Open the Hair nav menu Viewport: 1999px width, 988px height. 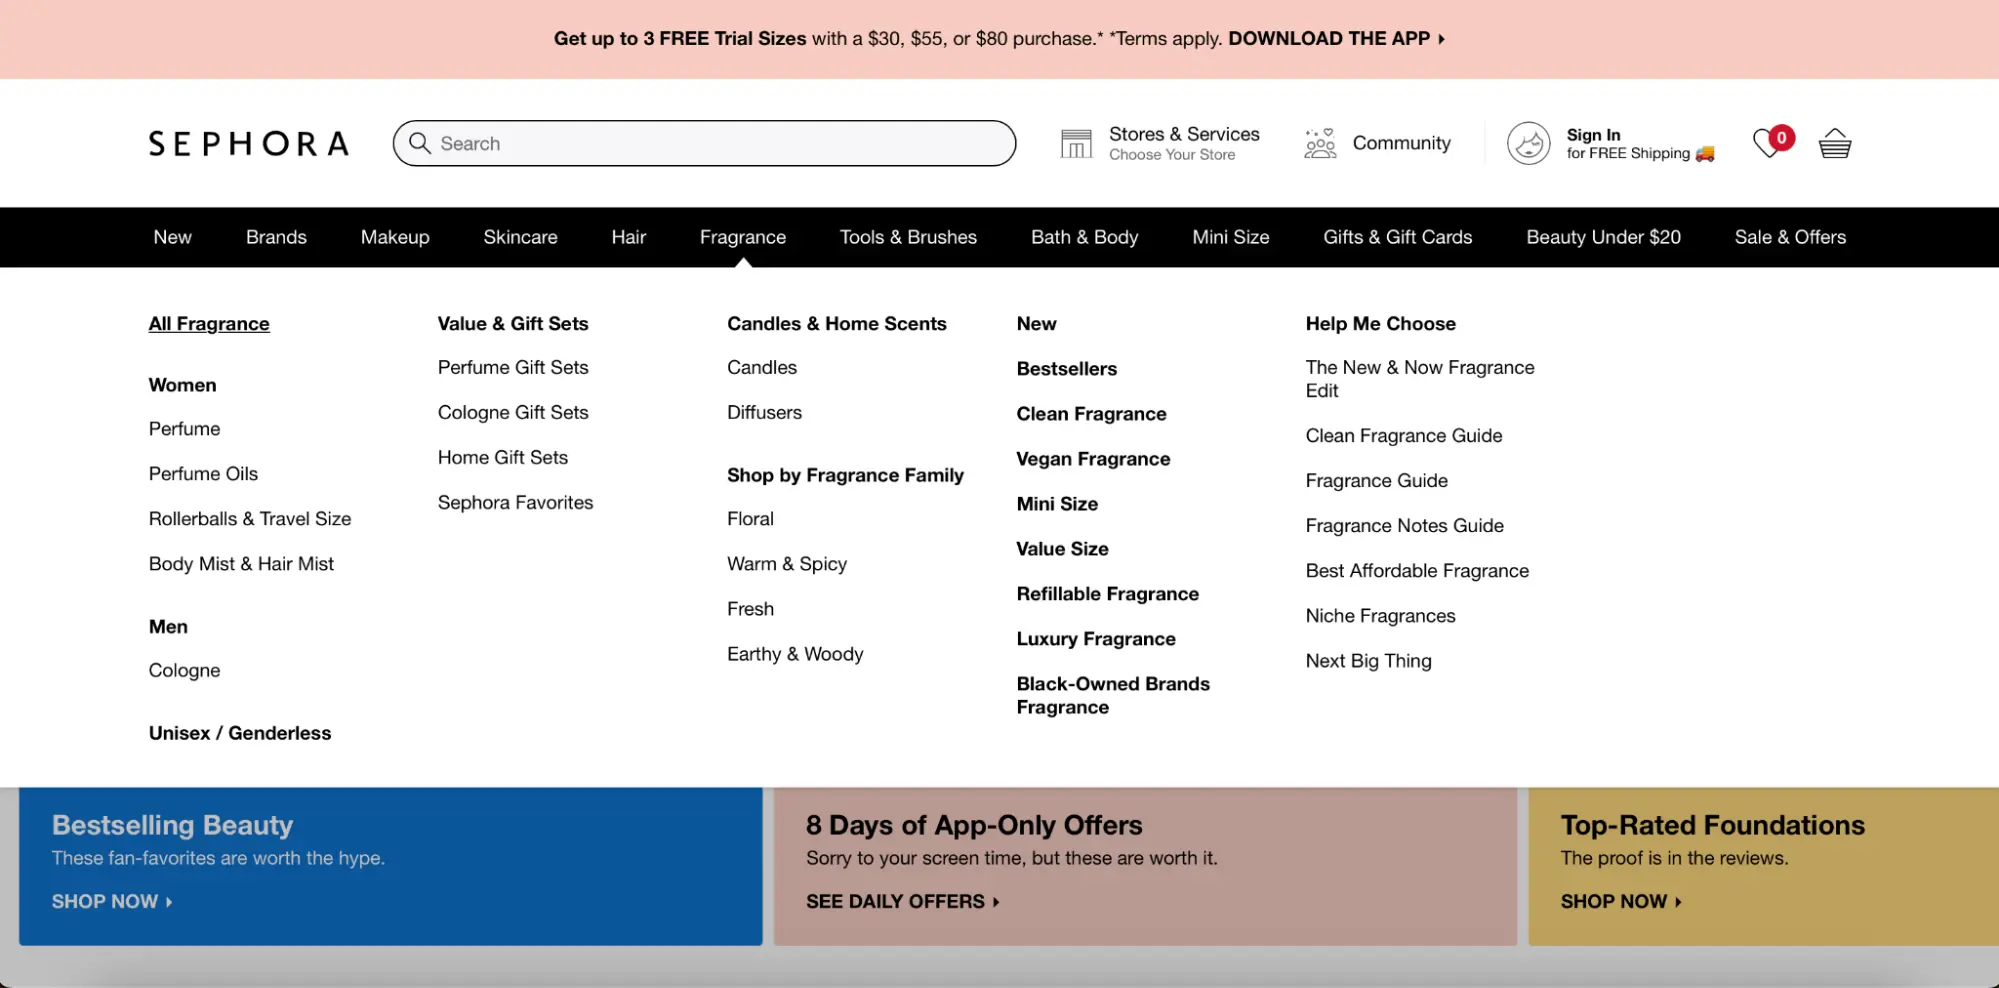pos(629,237)
